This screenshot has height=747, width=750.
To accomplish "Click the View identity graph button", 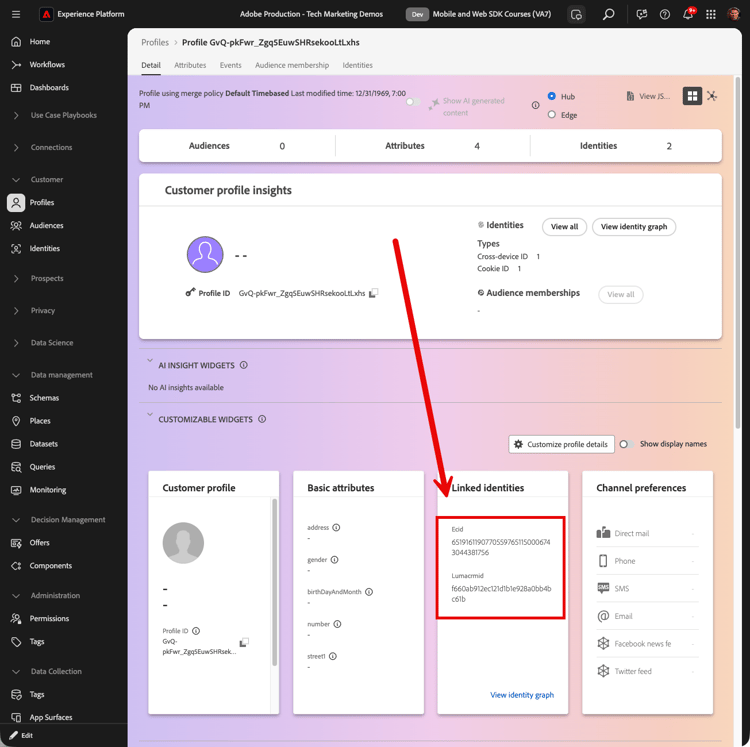I will click(x=633, y=227).
